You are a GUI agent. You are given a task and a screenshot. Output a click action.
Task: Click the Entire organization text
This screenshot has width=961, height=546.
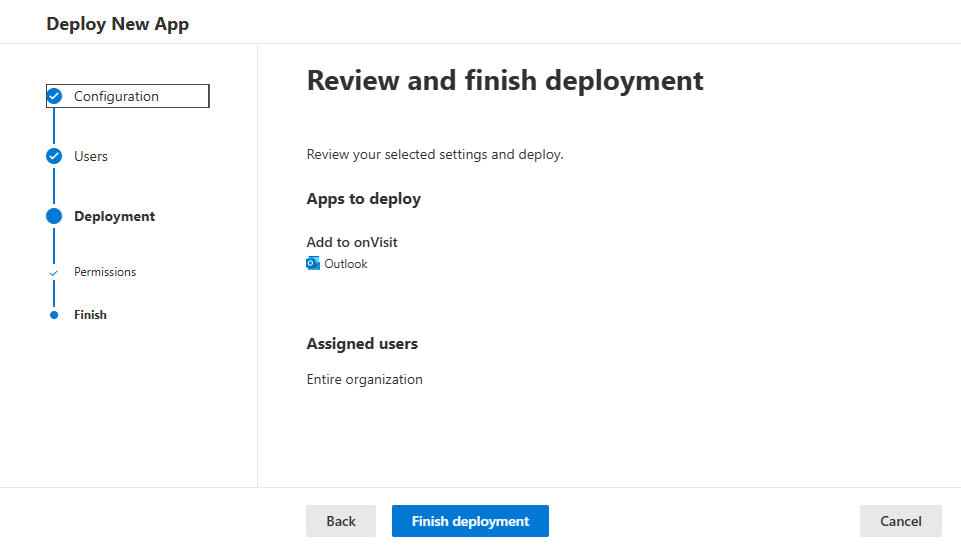[x=365, y=379]
